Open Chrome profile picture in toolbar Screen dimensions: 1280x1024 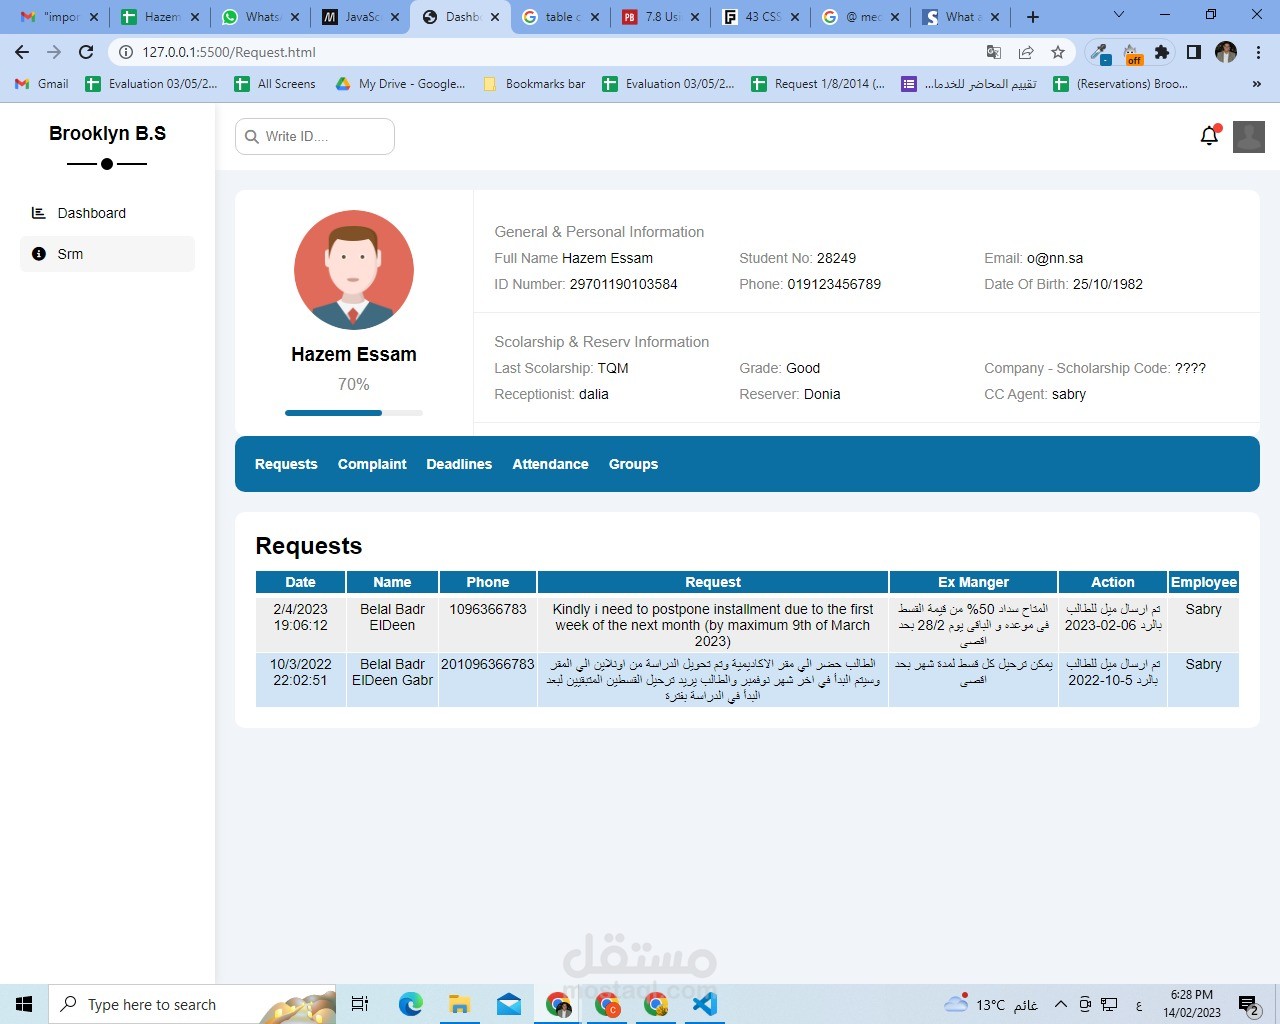click(x=1226, y=52)
